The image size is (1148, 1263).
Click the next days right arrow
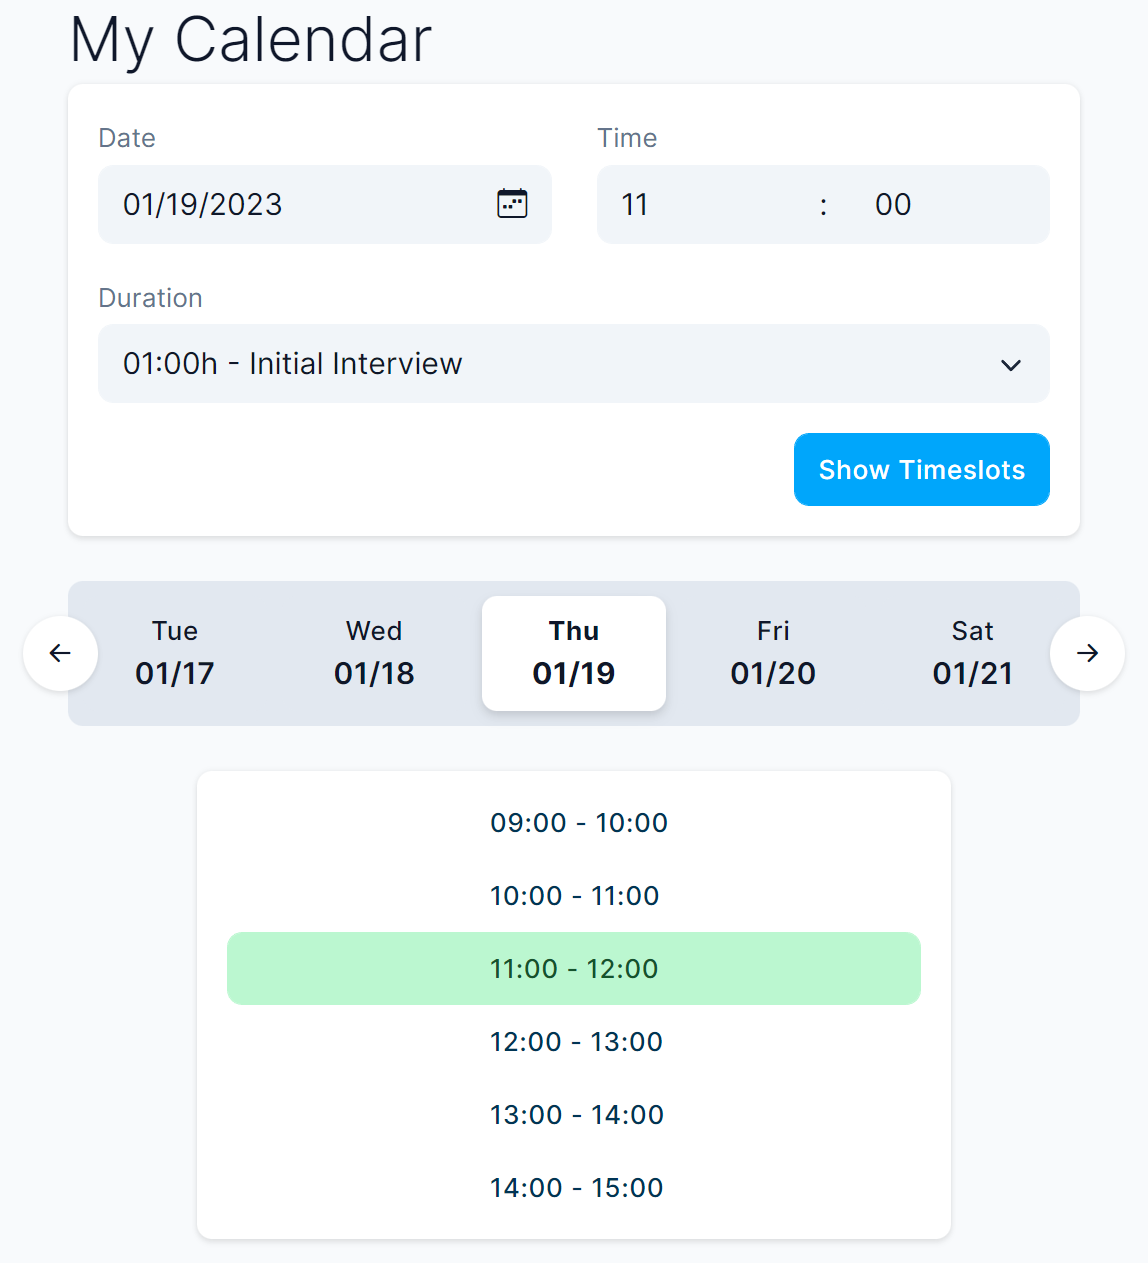[x=1087, y=653]
